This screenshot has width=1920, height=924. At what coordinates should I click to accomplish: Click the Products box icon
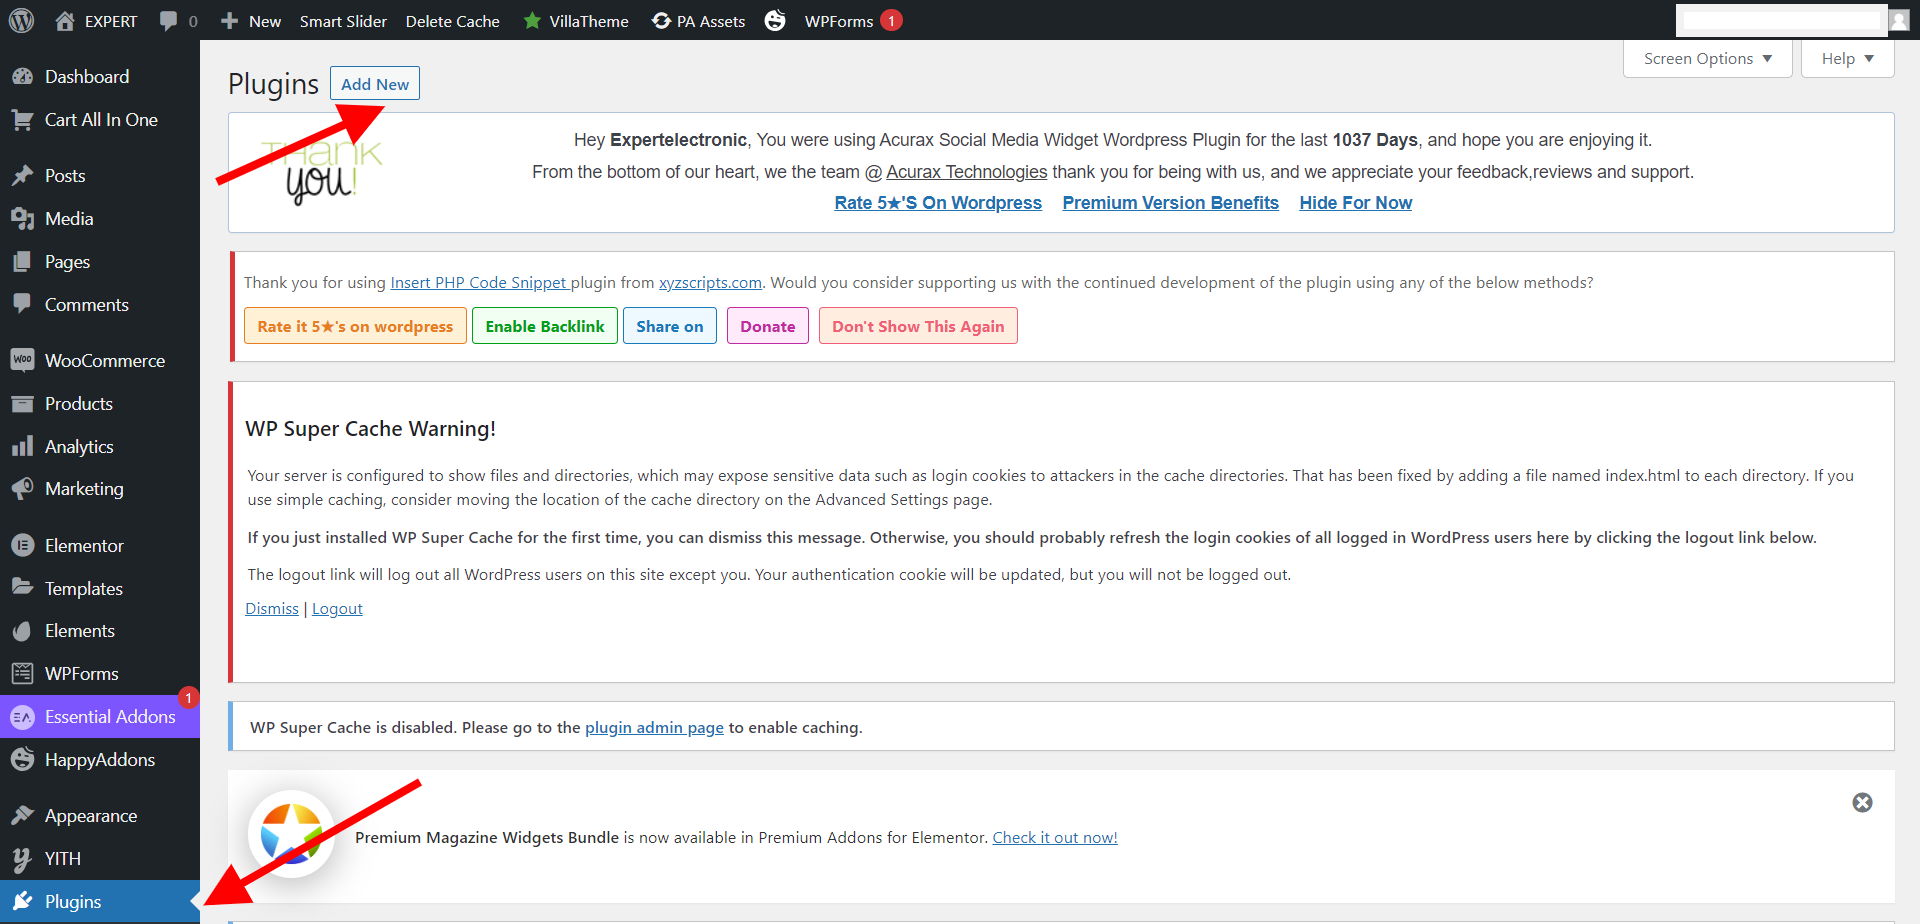tap(22, 404)
